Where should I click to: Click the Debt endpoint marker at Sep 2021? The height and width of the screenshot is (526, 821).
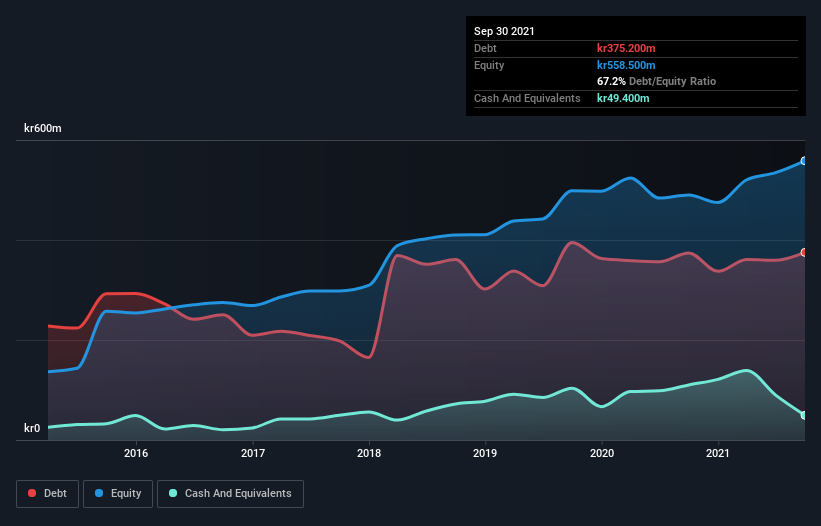pos(804,252)
